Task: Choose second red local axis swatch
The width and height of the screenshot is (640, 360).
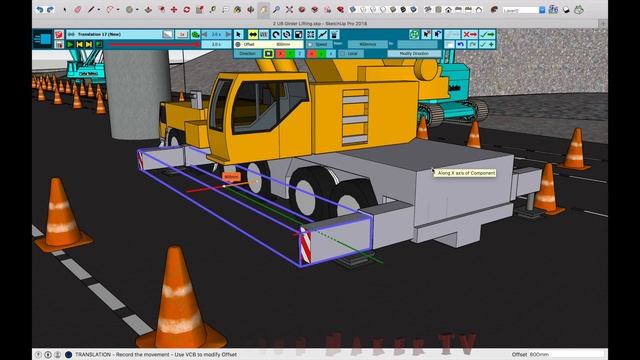Action: pos(312,53)
